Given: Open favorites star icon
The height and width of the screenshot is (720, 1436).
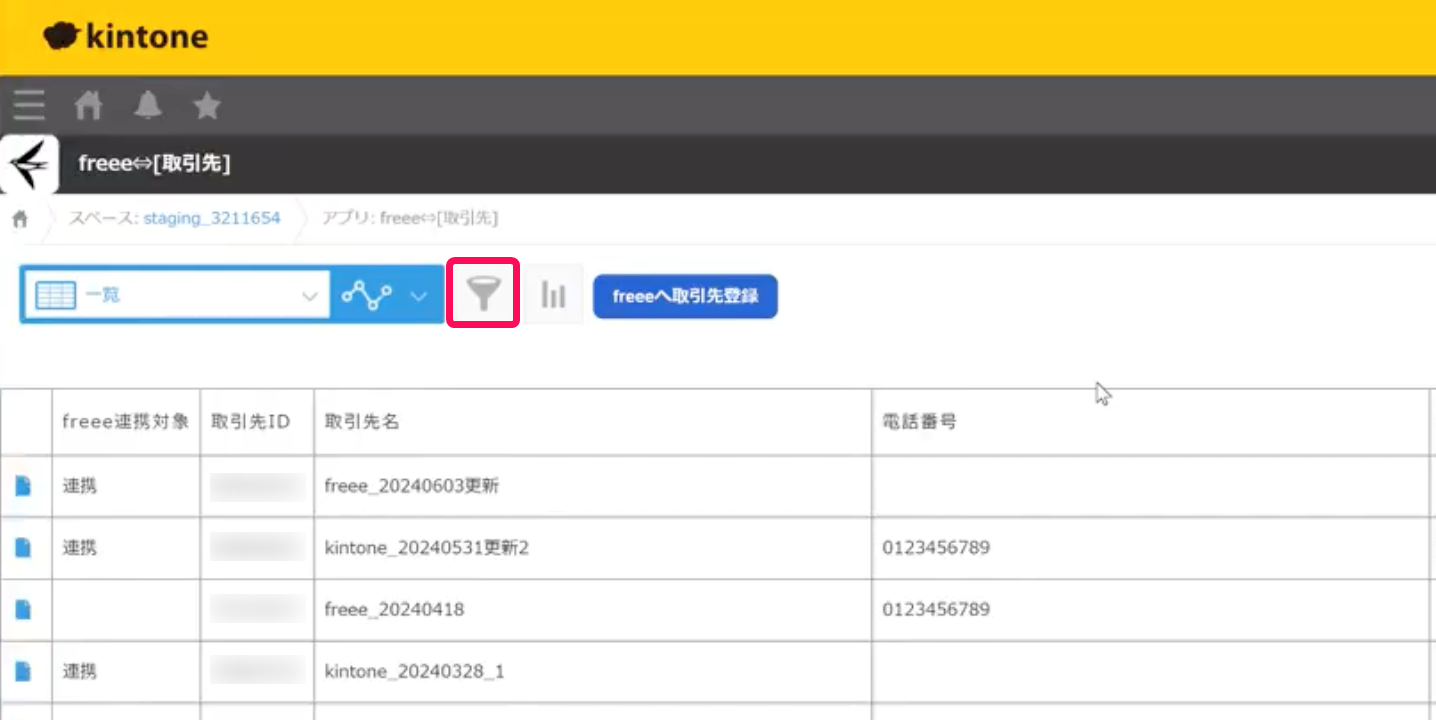Looking at the screenshot, I should [x=207, y=105].
